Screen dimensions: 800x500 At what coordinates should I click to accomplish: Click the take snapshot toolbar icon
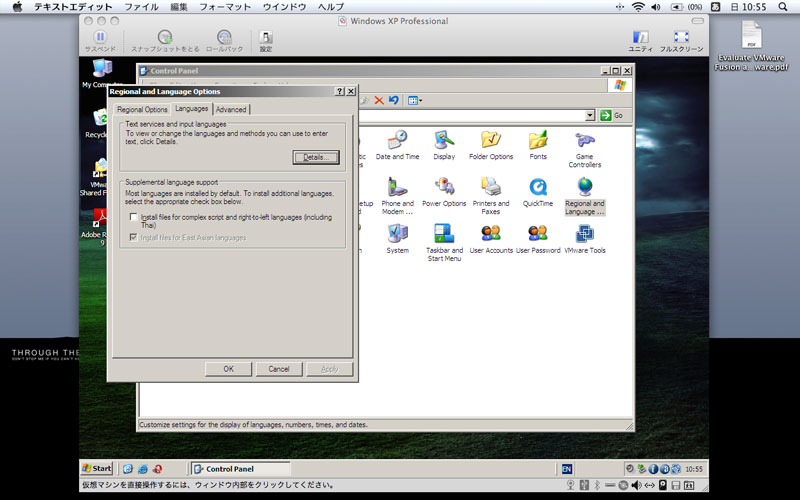[x=165, y=41]
